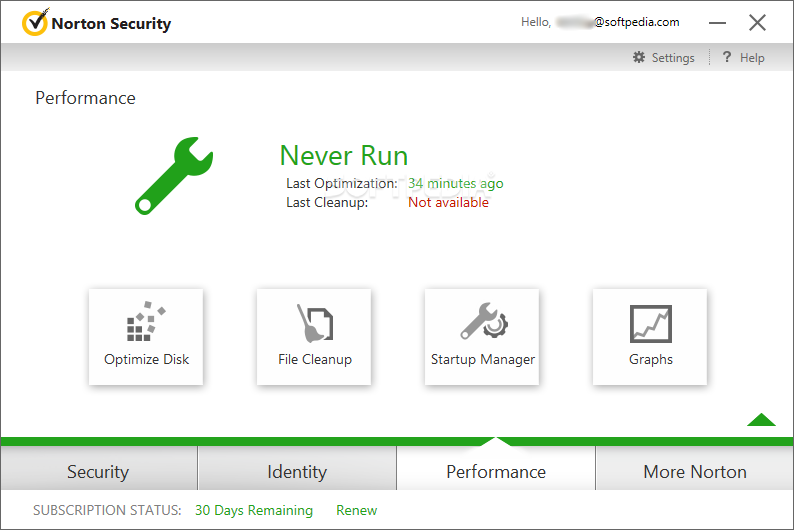Click the Last Cleanup label

pos(327,202)
